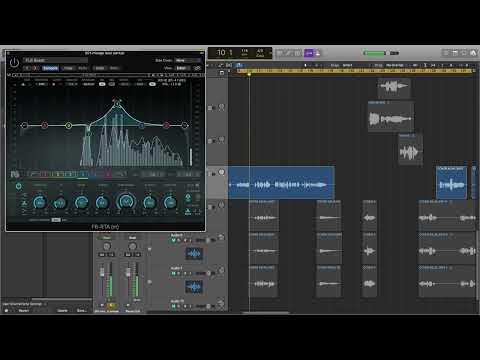Screen dimensions: 480x360
Task: Select the long blue selected audio region
Action: [x=282, y=183]
